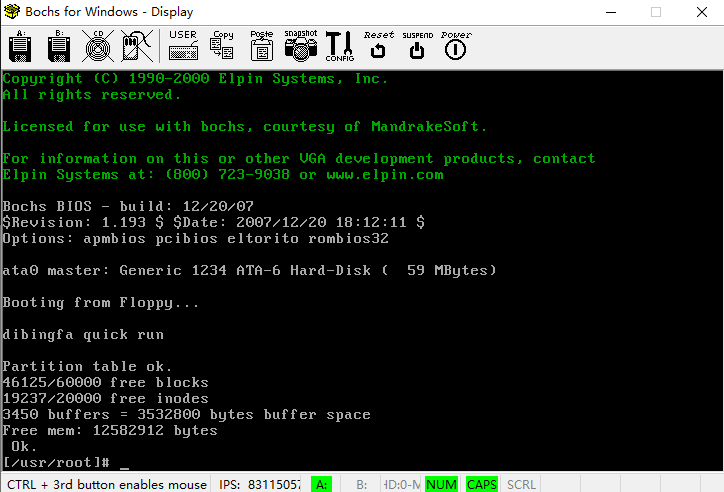Click the Power button
Screen dimensions: 724x492
pos(456,46)
